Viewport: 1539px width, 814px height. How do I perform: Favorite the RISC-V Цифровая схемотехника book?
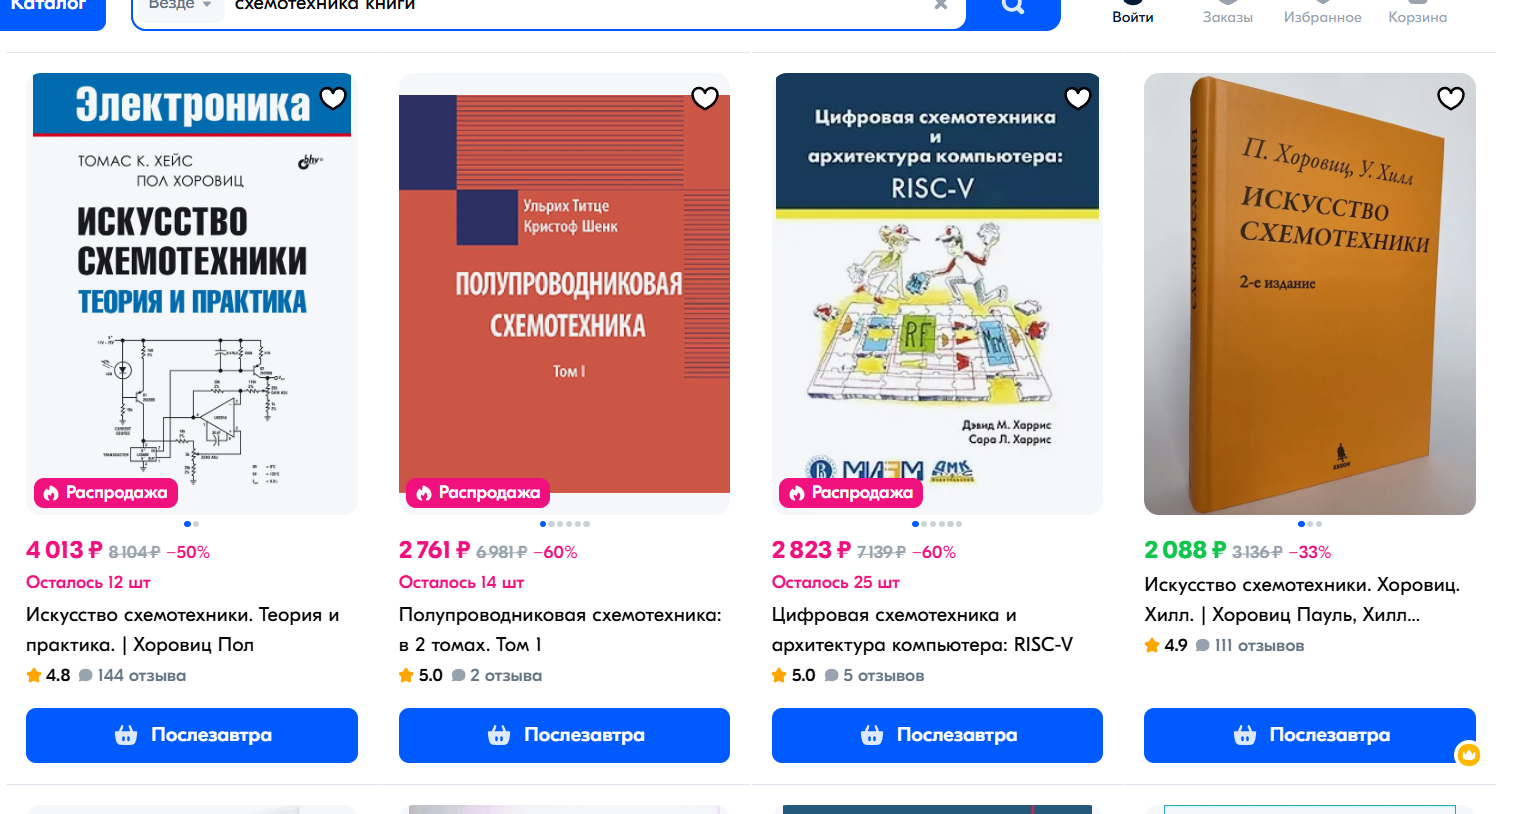1078,98
